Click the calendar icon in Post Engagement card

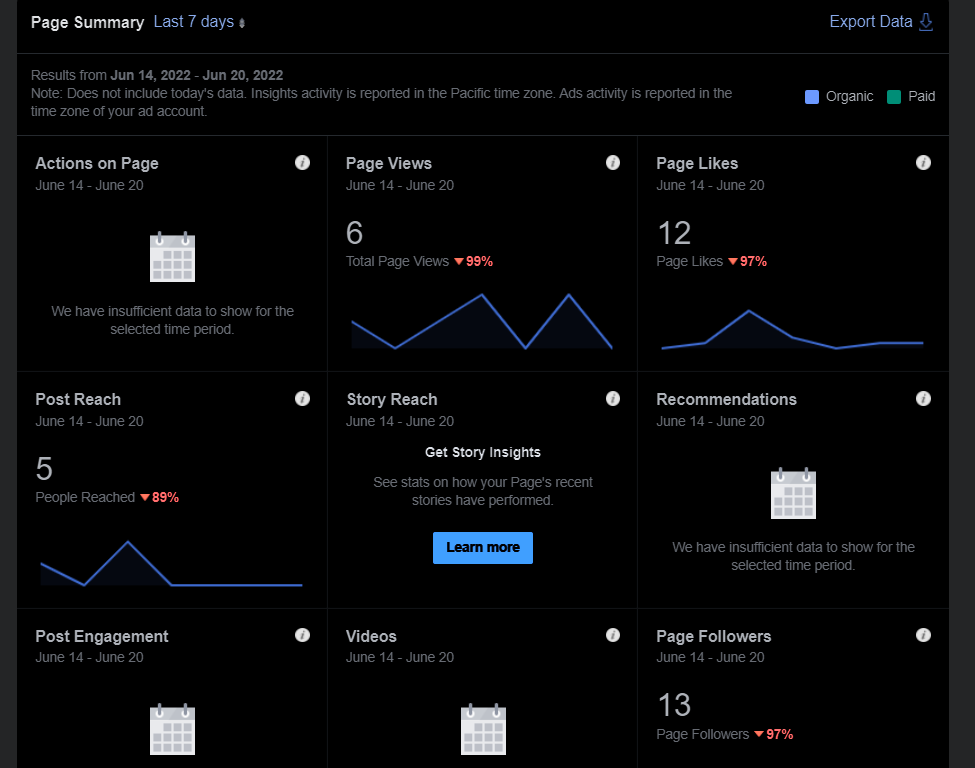[172, 729]
